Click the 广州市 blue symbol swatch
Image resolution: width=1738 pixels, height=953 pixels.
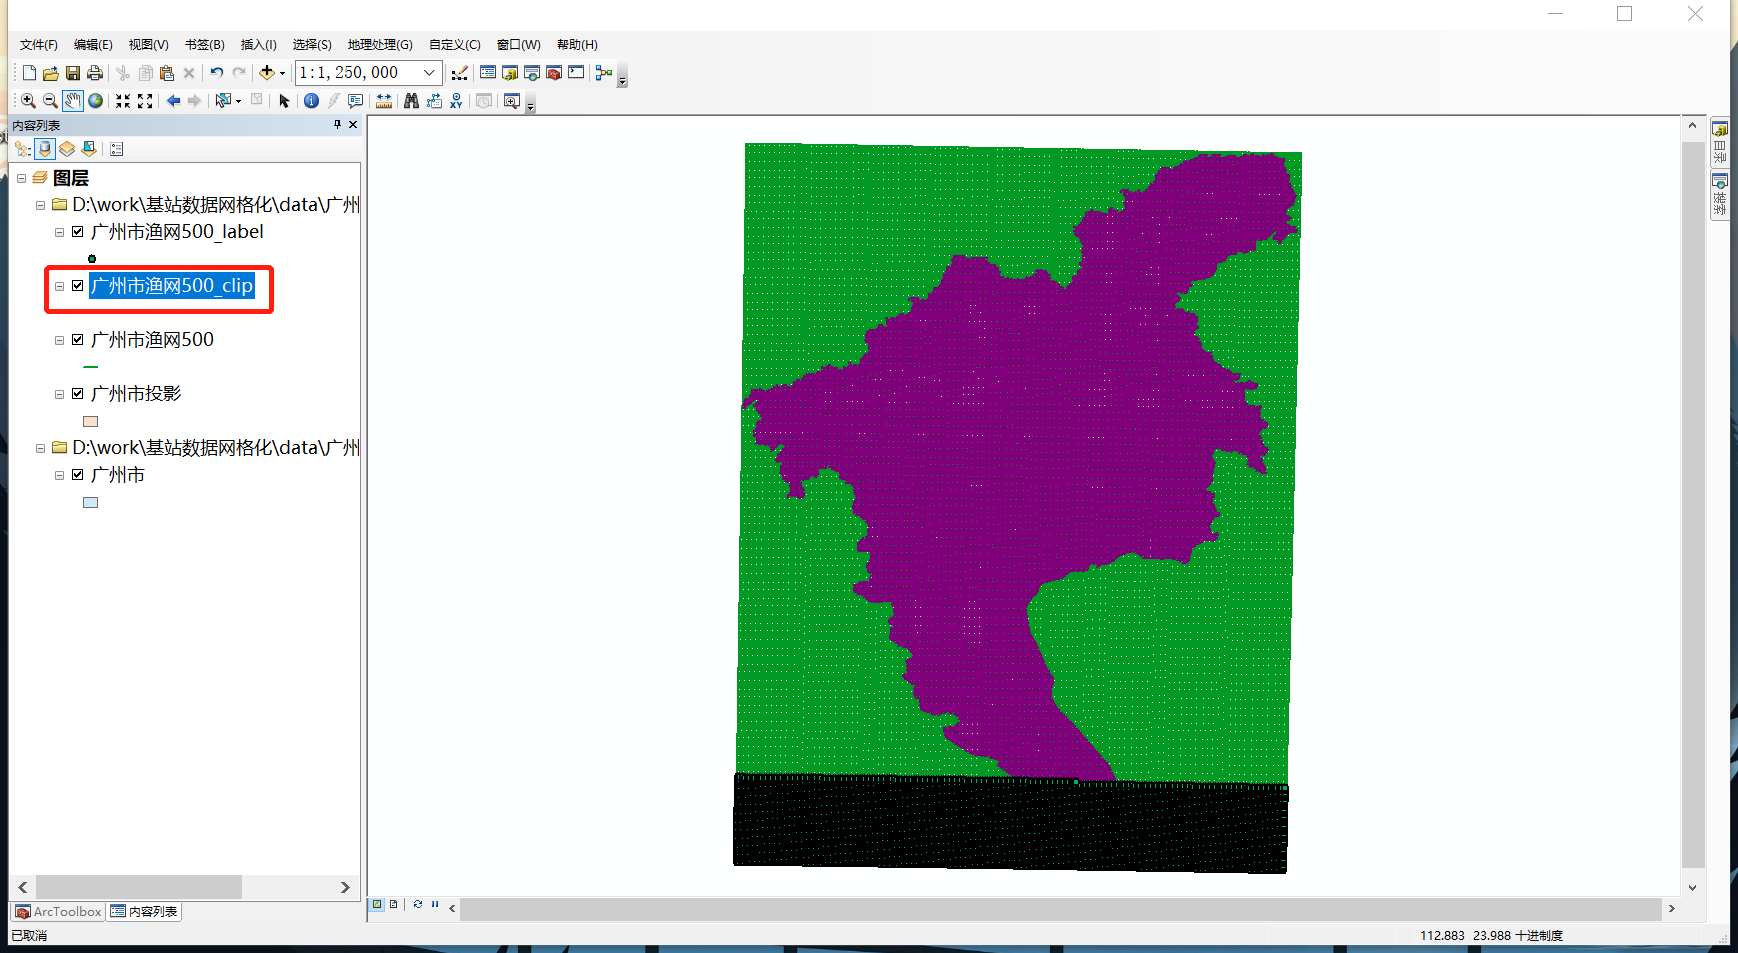(x=90, y=503)
